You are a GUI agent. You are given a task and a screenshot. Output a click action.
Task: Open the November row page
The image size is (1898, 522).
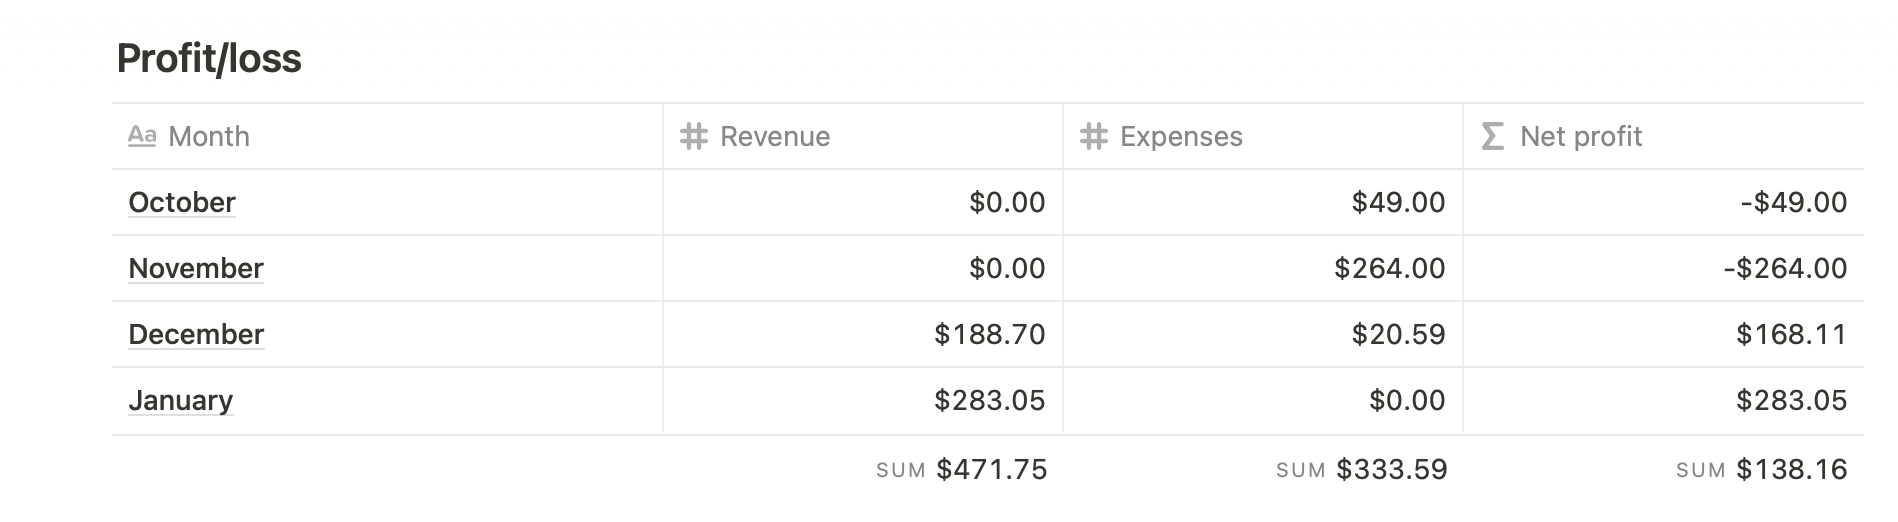[x=196, y=268]
